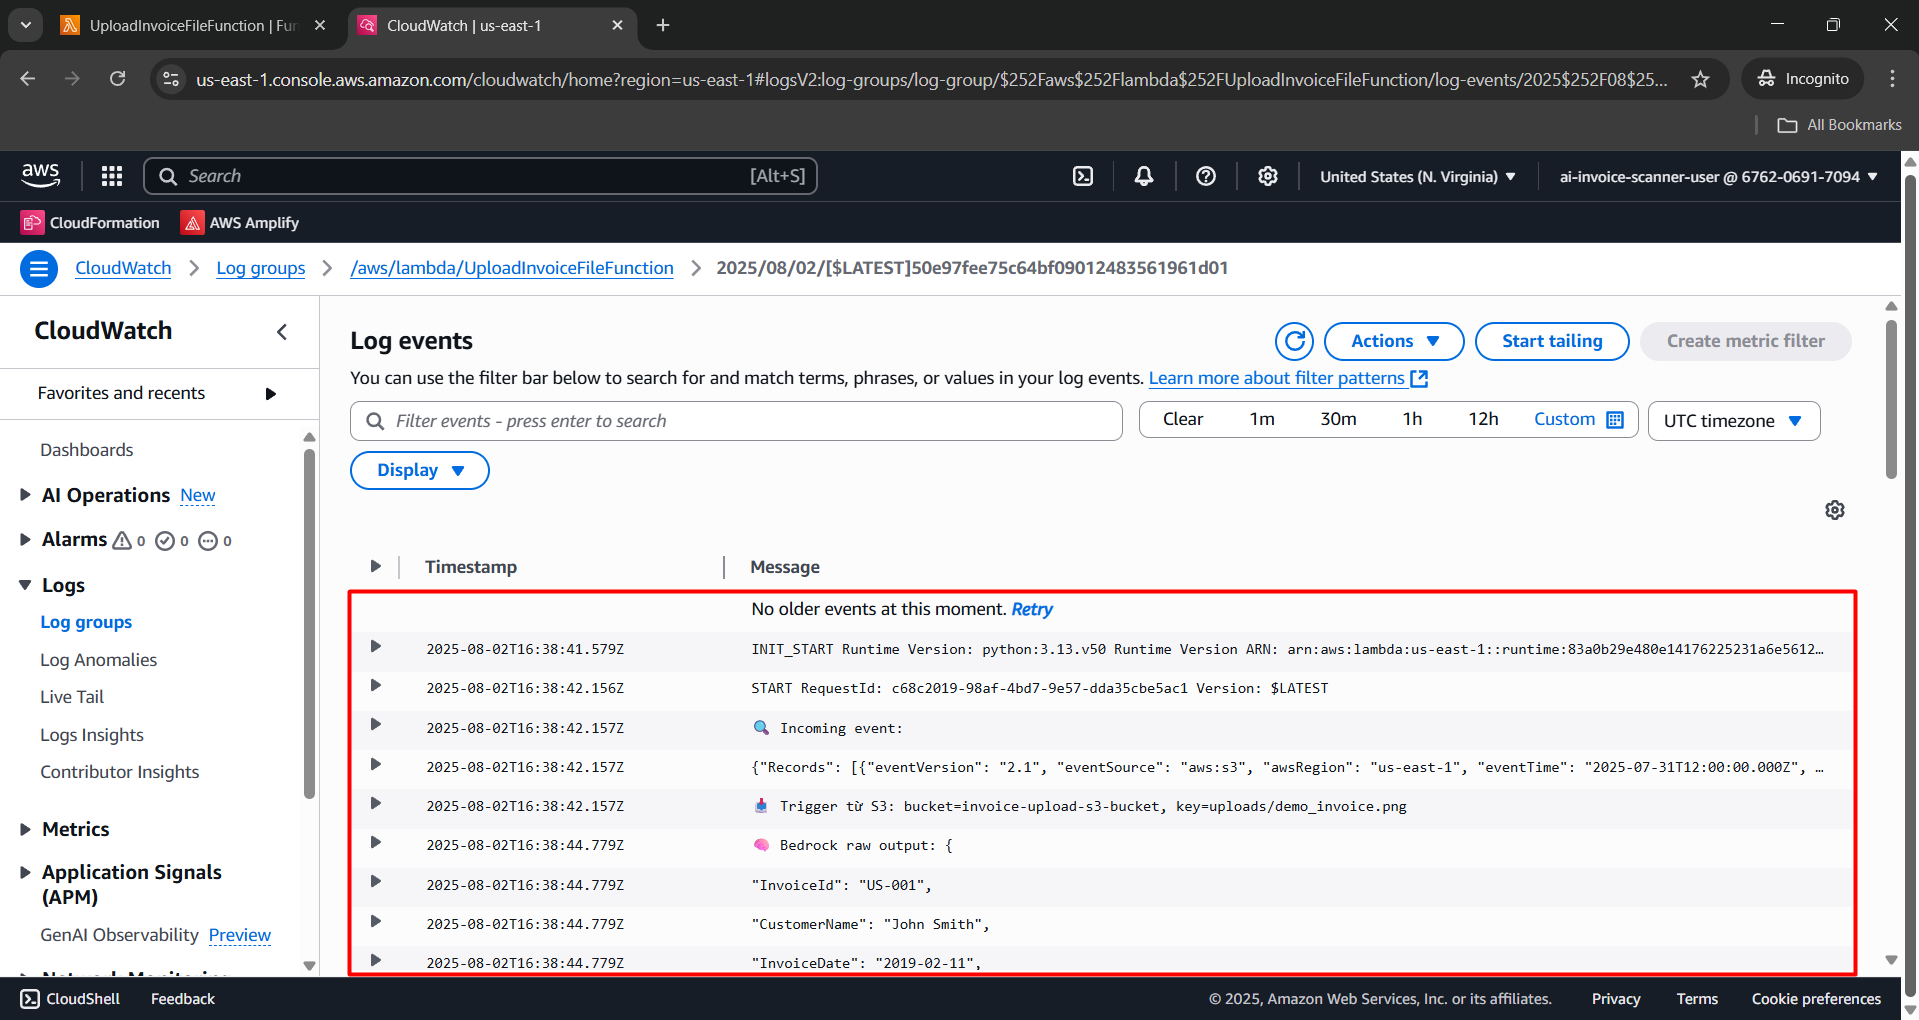
Task: Open the notifications bell
Action: (1143, 175)
